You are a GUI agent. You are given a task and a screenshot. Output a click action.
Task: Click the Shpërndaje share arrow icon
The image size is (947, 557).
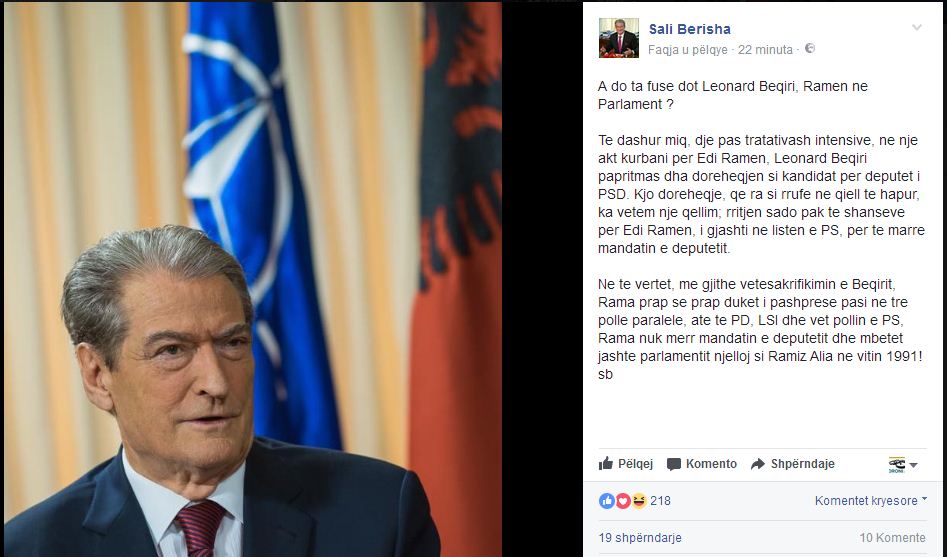[758, 464]
